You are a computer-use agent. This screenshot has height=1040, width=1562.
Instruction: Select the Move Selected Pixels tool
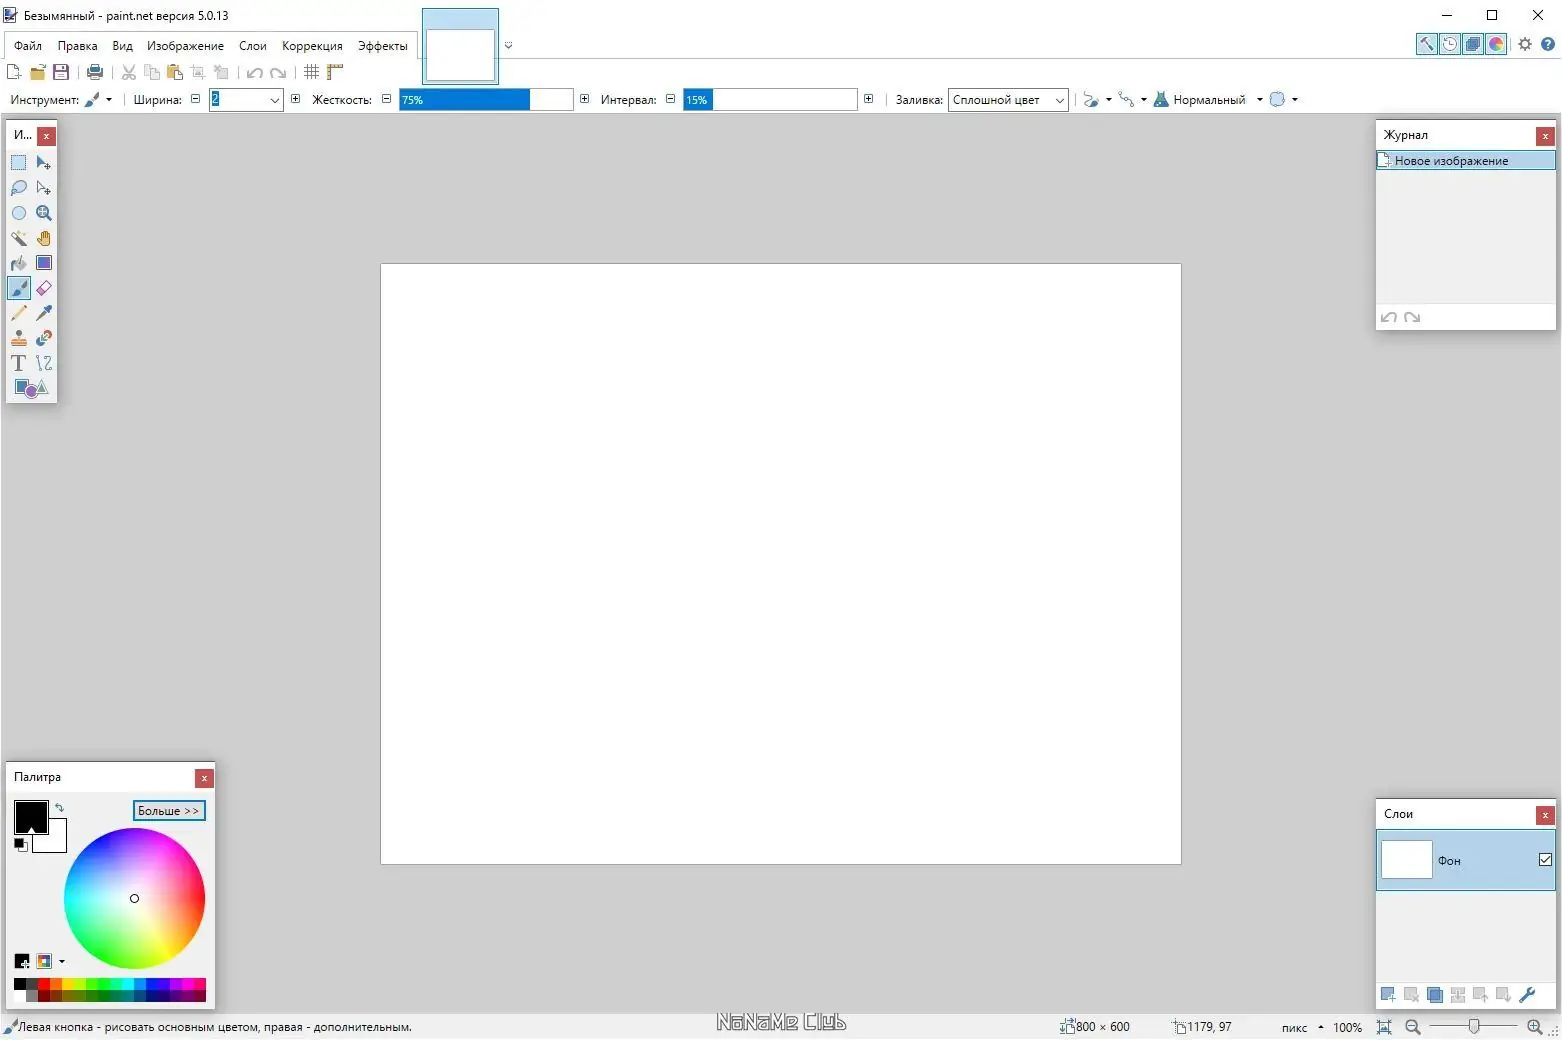(x=44, y=163)
